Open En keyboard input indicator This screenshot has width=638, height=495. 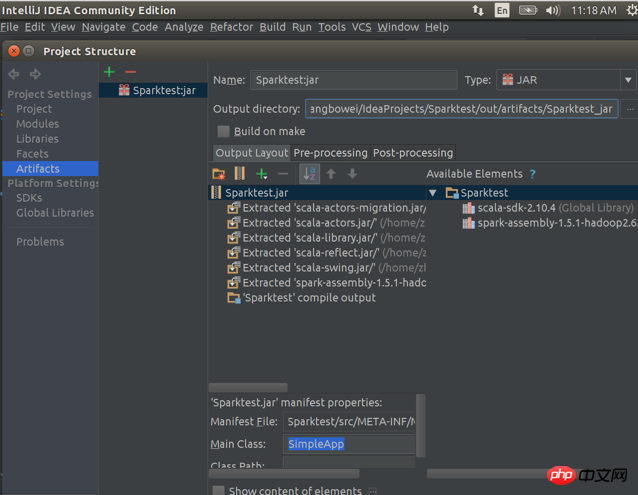click(502, 10)
